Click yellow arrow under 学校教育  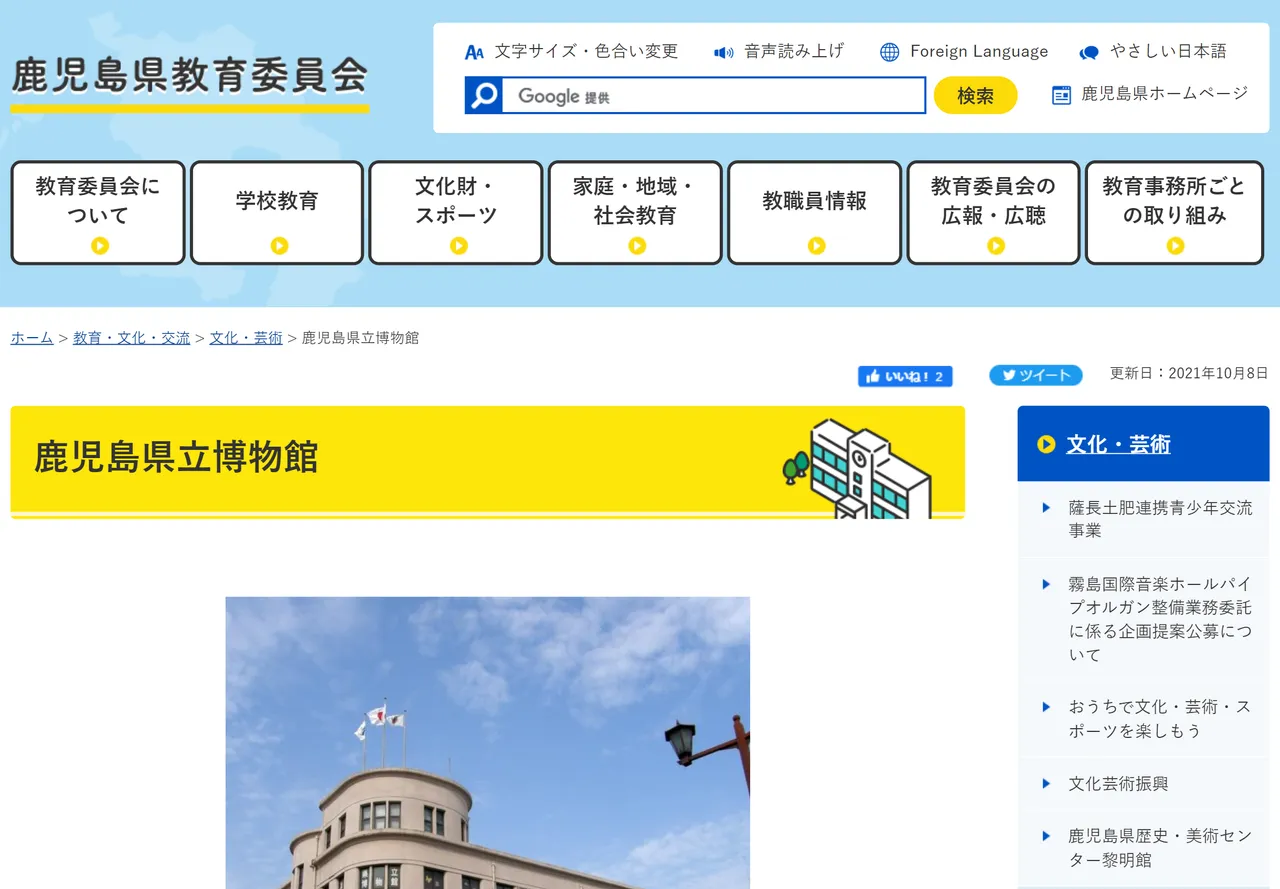click(x=279, y=245)
